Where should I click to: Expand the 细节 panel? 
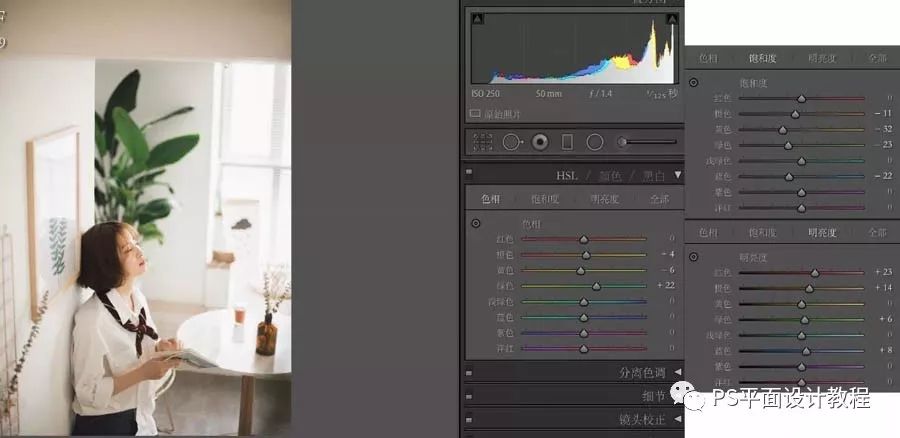(x=678, y=396)
